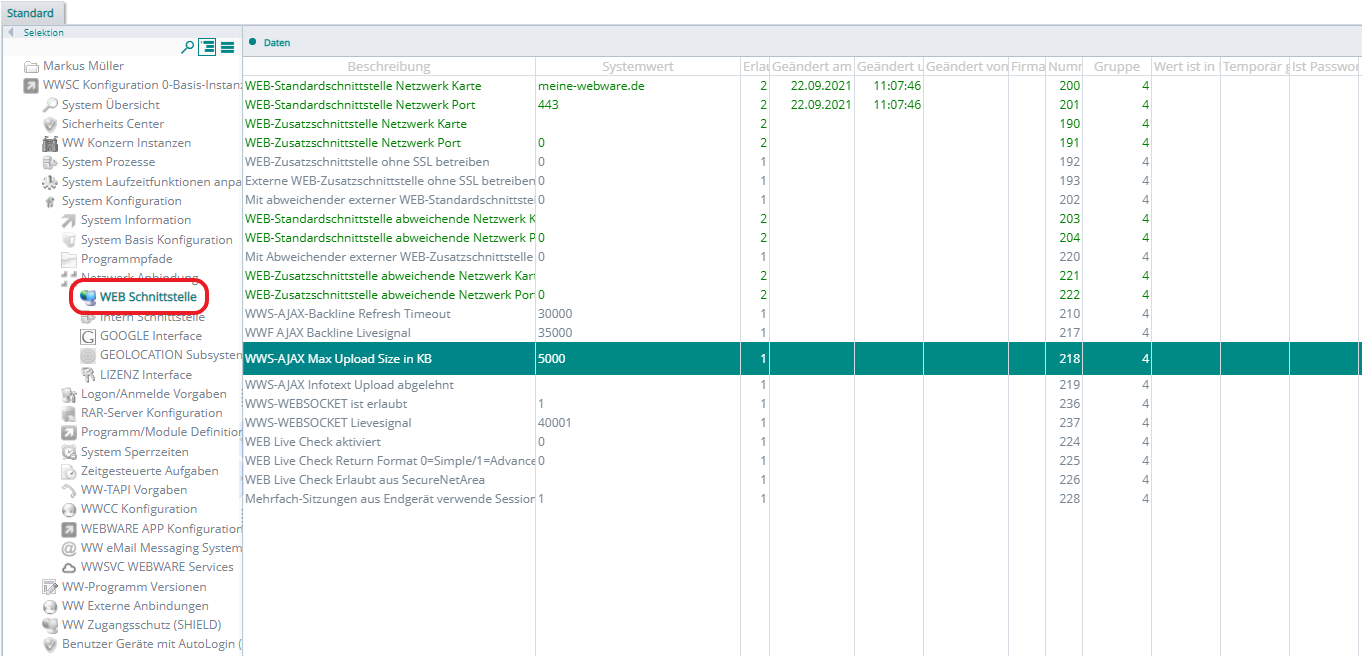Select WEB Schnittstelle in the tree
Screen dimensions: 1362x656
pos(148,297)
